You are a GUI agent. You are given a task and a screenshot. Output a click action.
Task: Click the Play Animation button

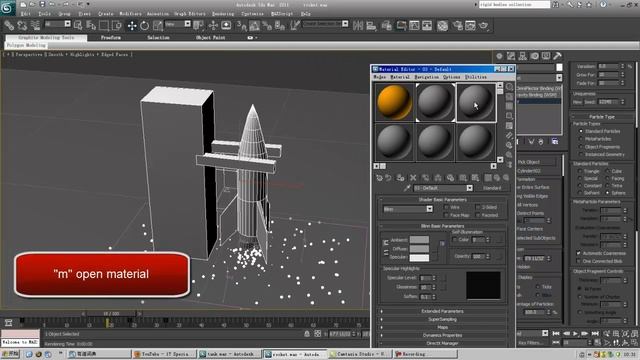[576, 334]
